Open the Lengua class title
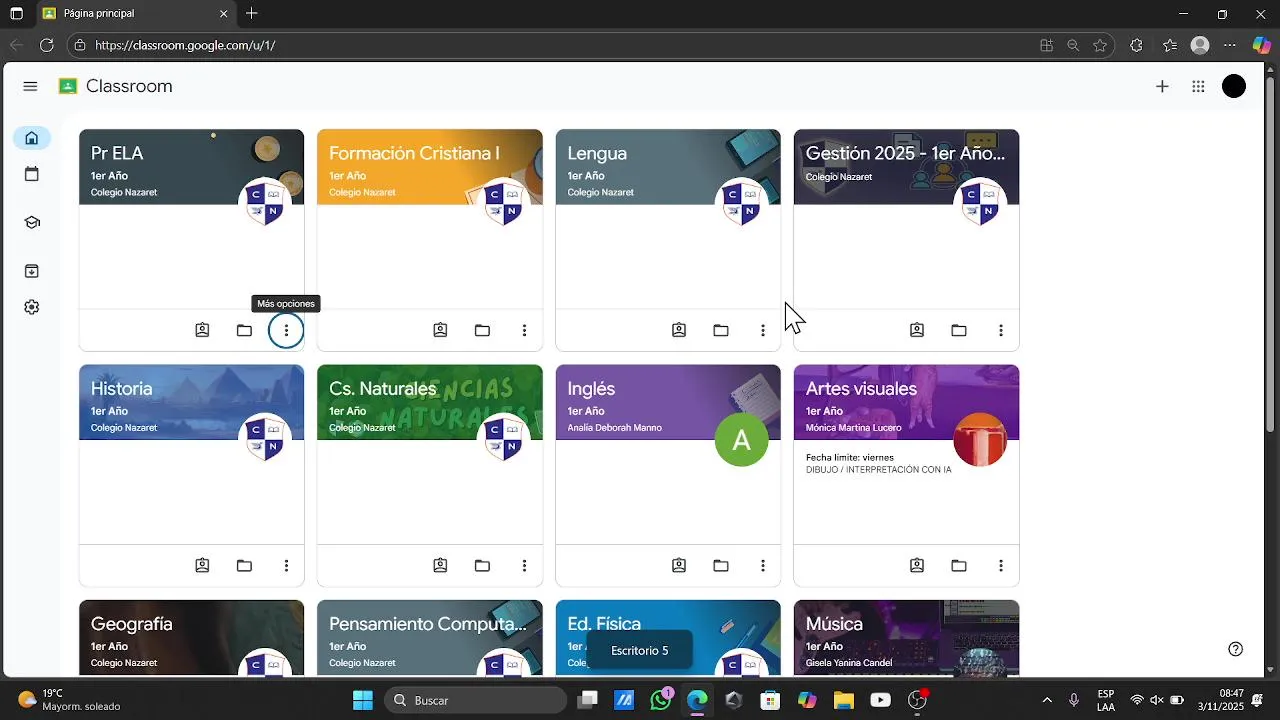 click(597, 153)
